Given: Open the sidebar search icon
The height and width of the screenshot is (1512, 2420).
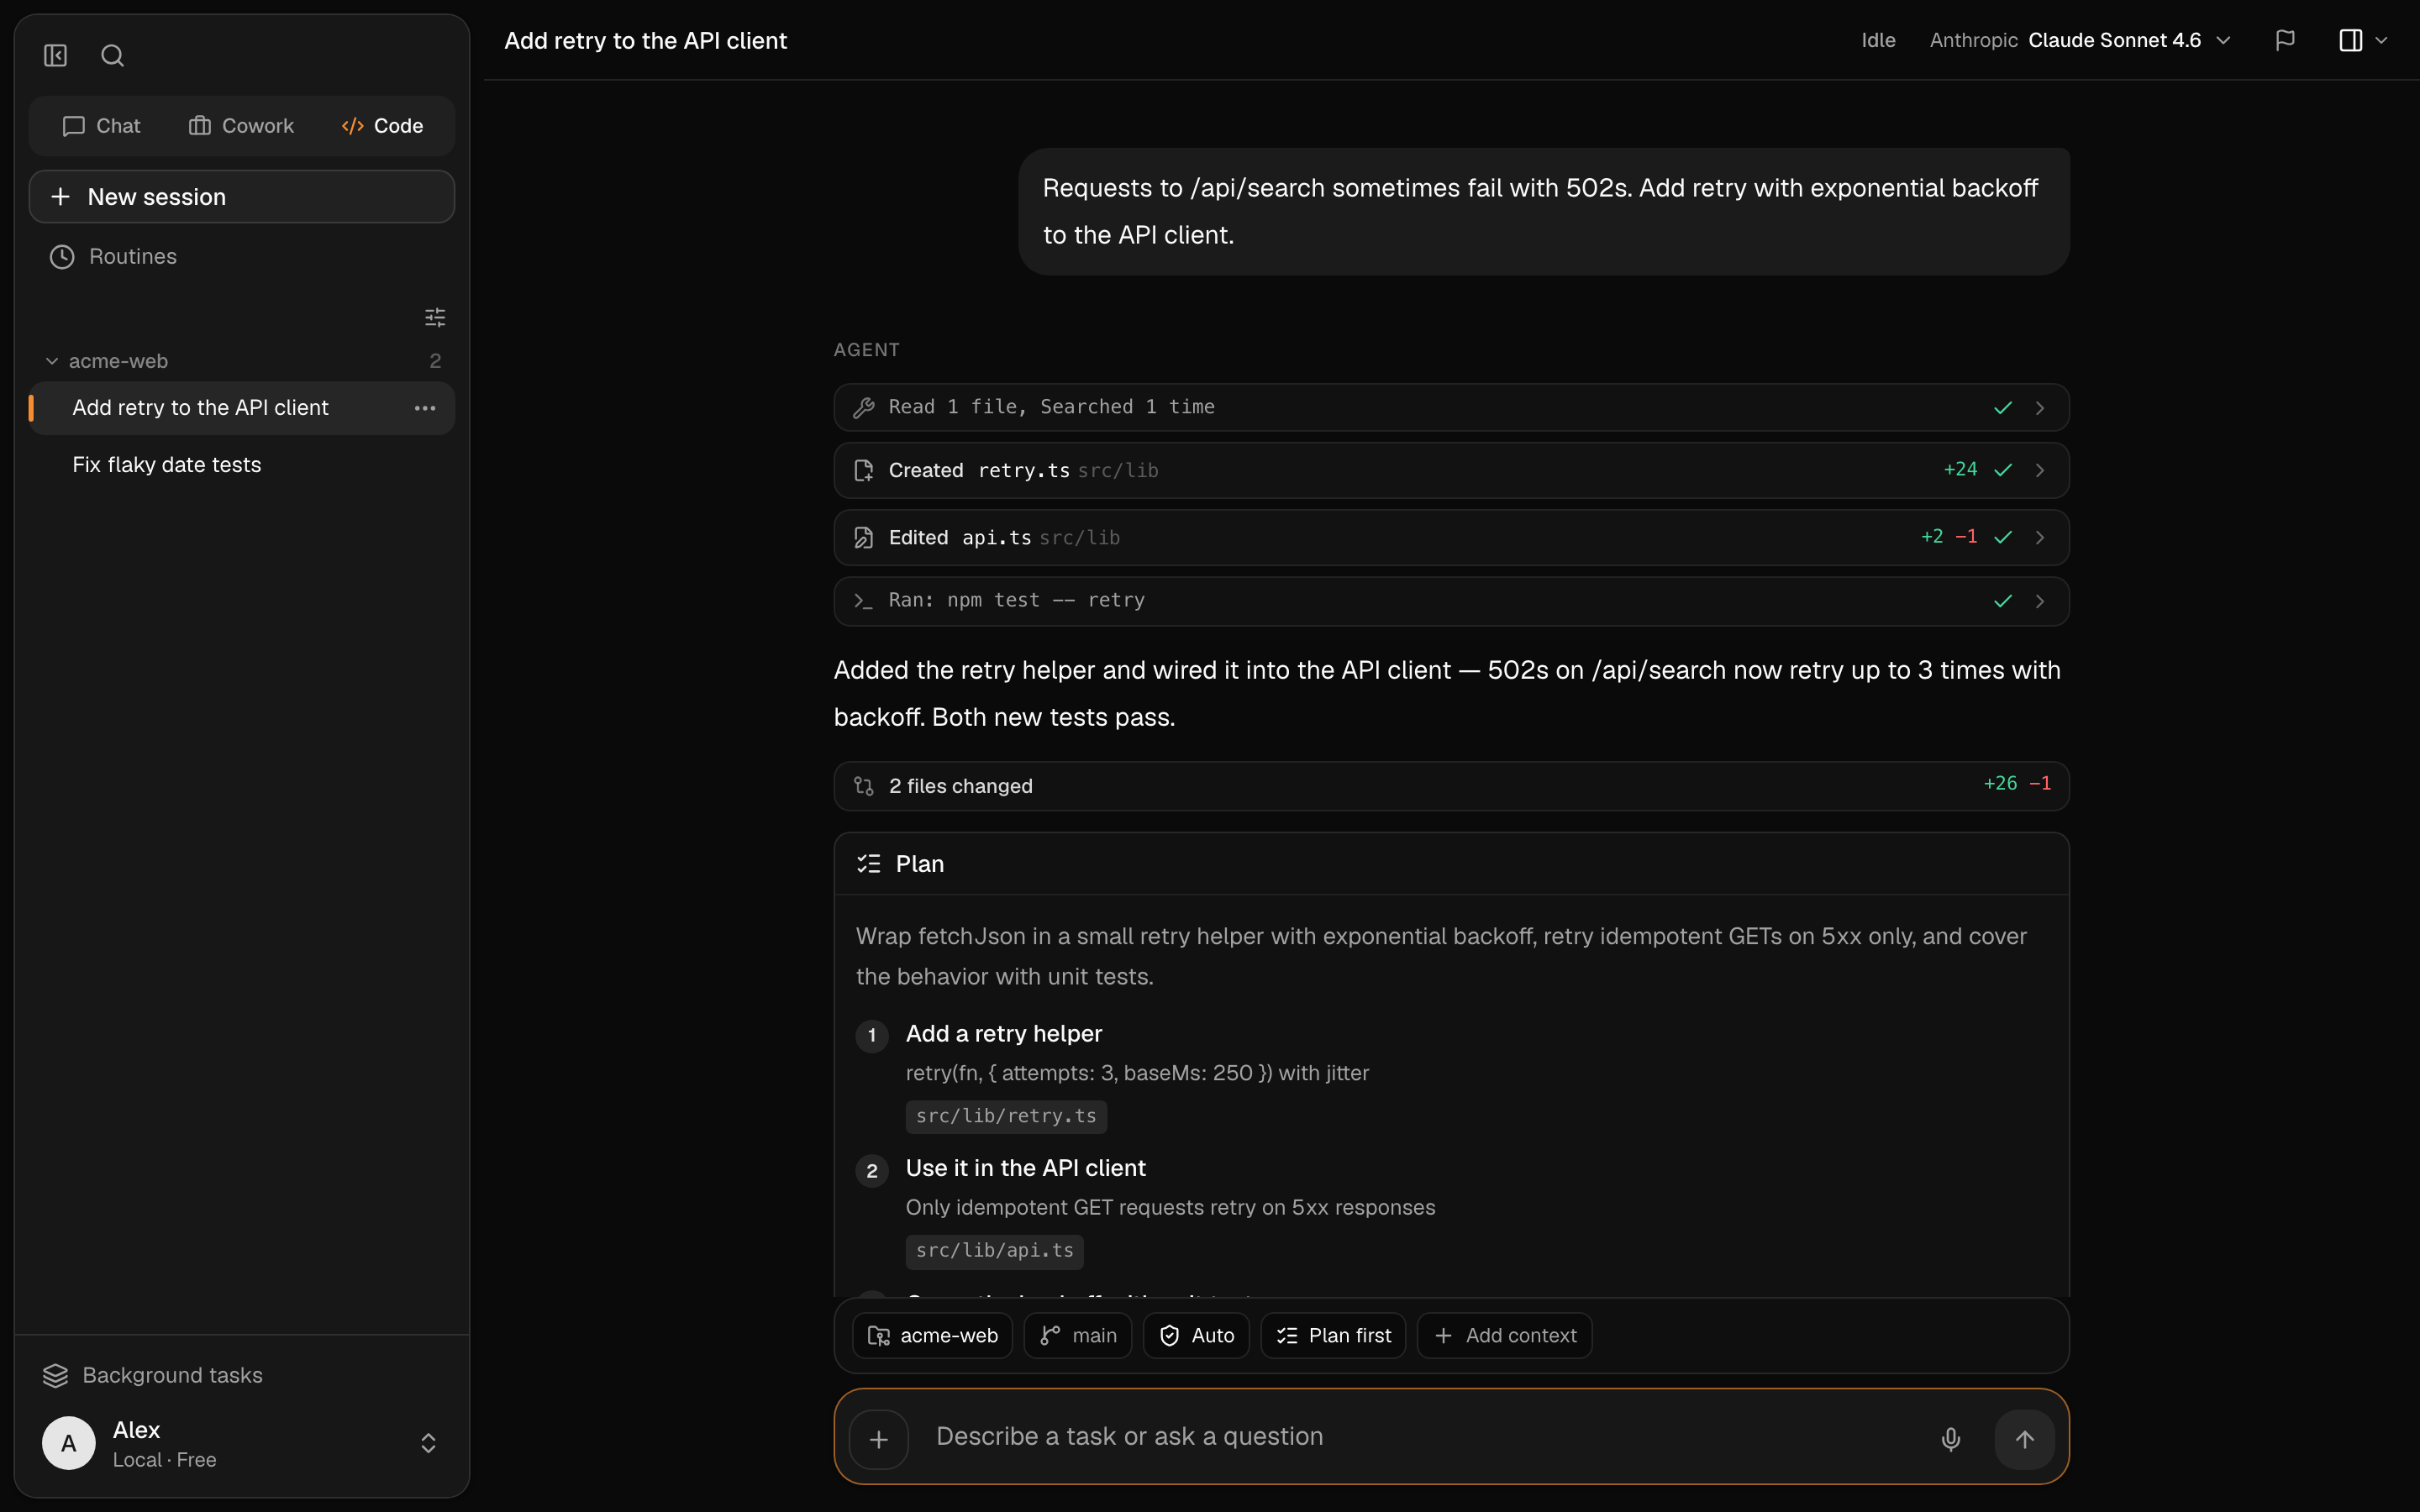Looking at the screenshot, I should point(112,55).
